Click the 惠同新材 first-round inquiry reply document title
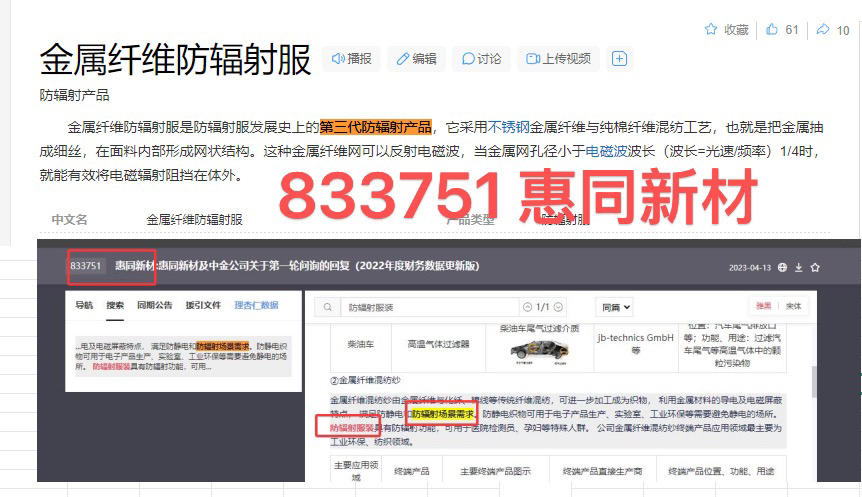The width and height of the screenshot is (862, 497). [297, 266]
